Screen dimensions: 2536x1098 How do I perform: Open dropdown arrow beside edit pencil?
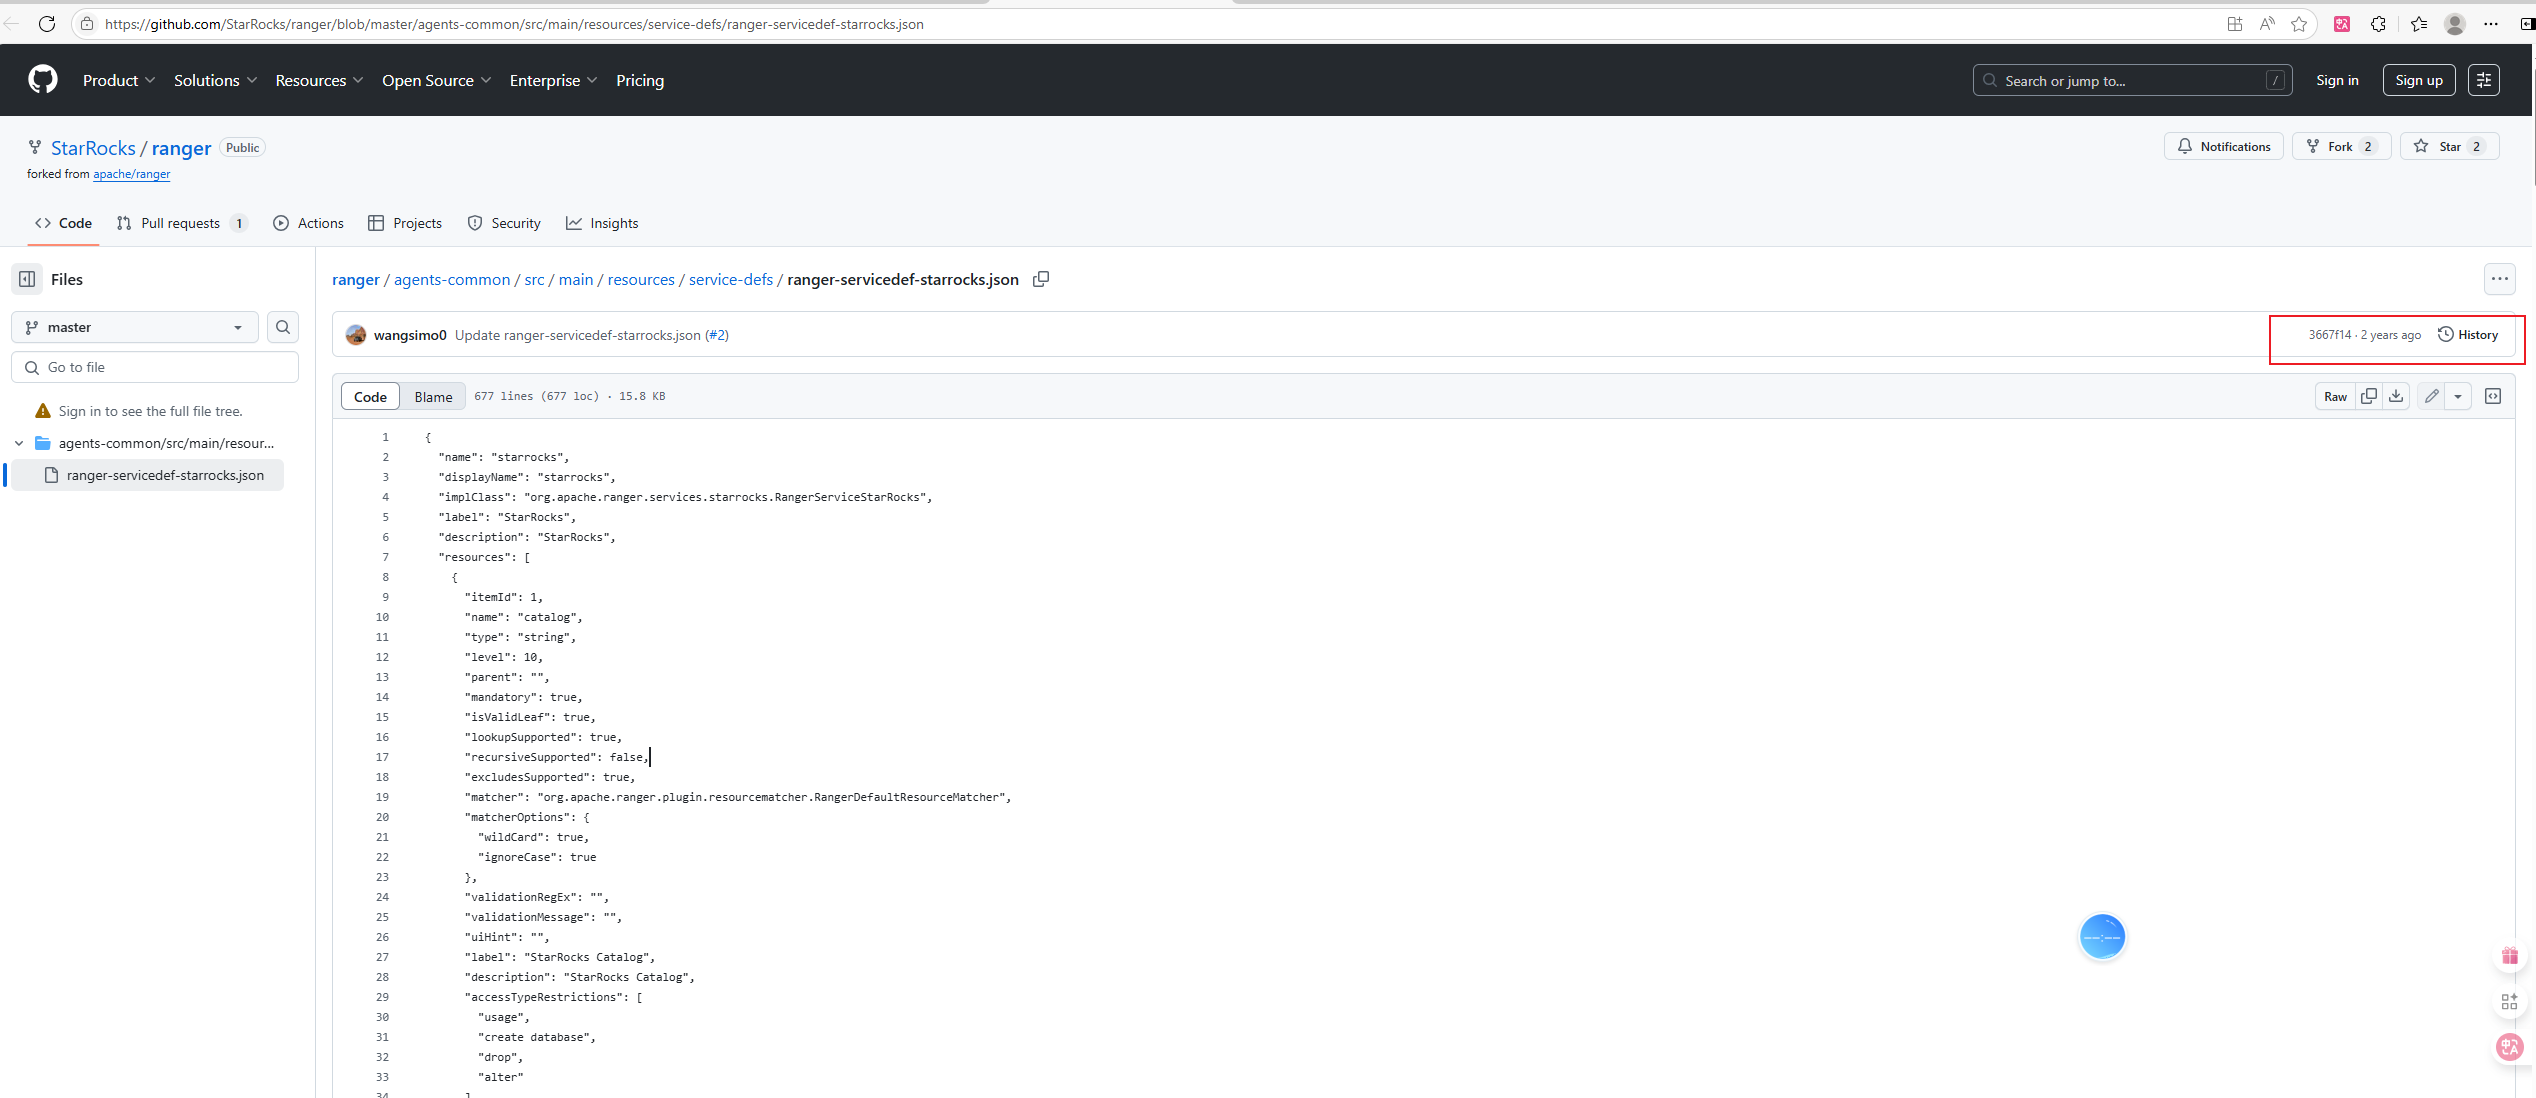(x=2458, y=396)
